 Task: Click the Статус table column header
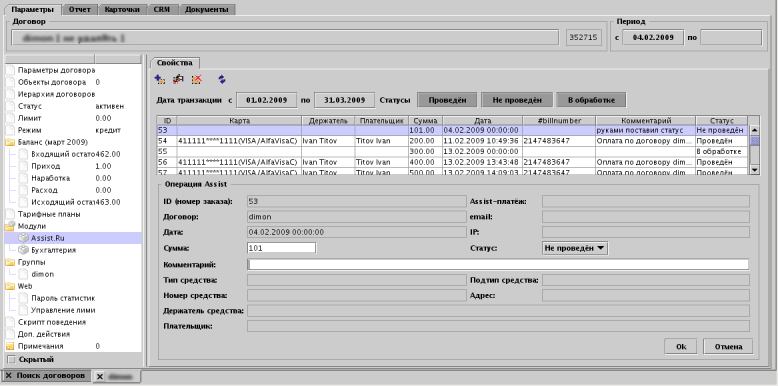721,121
